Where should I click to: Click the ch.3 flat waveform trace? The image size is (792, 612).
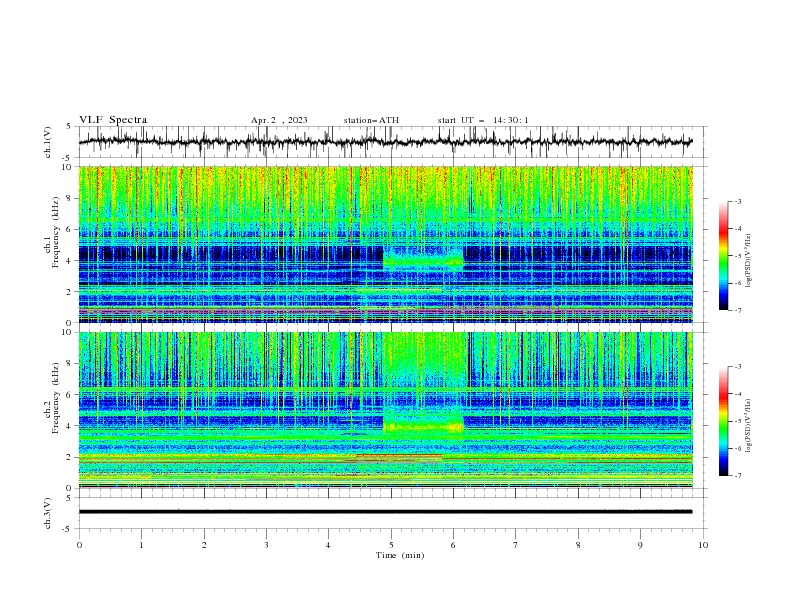(x=385, y=512)
